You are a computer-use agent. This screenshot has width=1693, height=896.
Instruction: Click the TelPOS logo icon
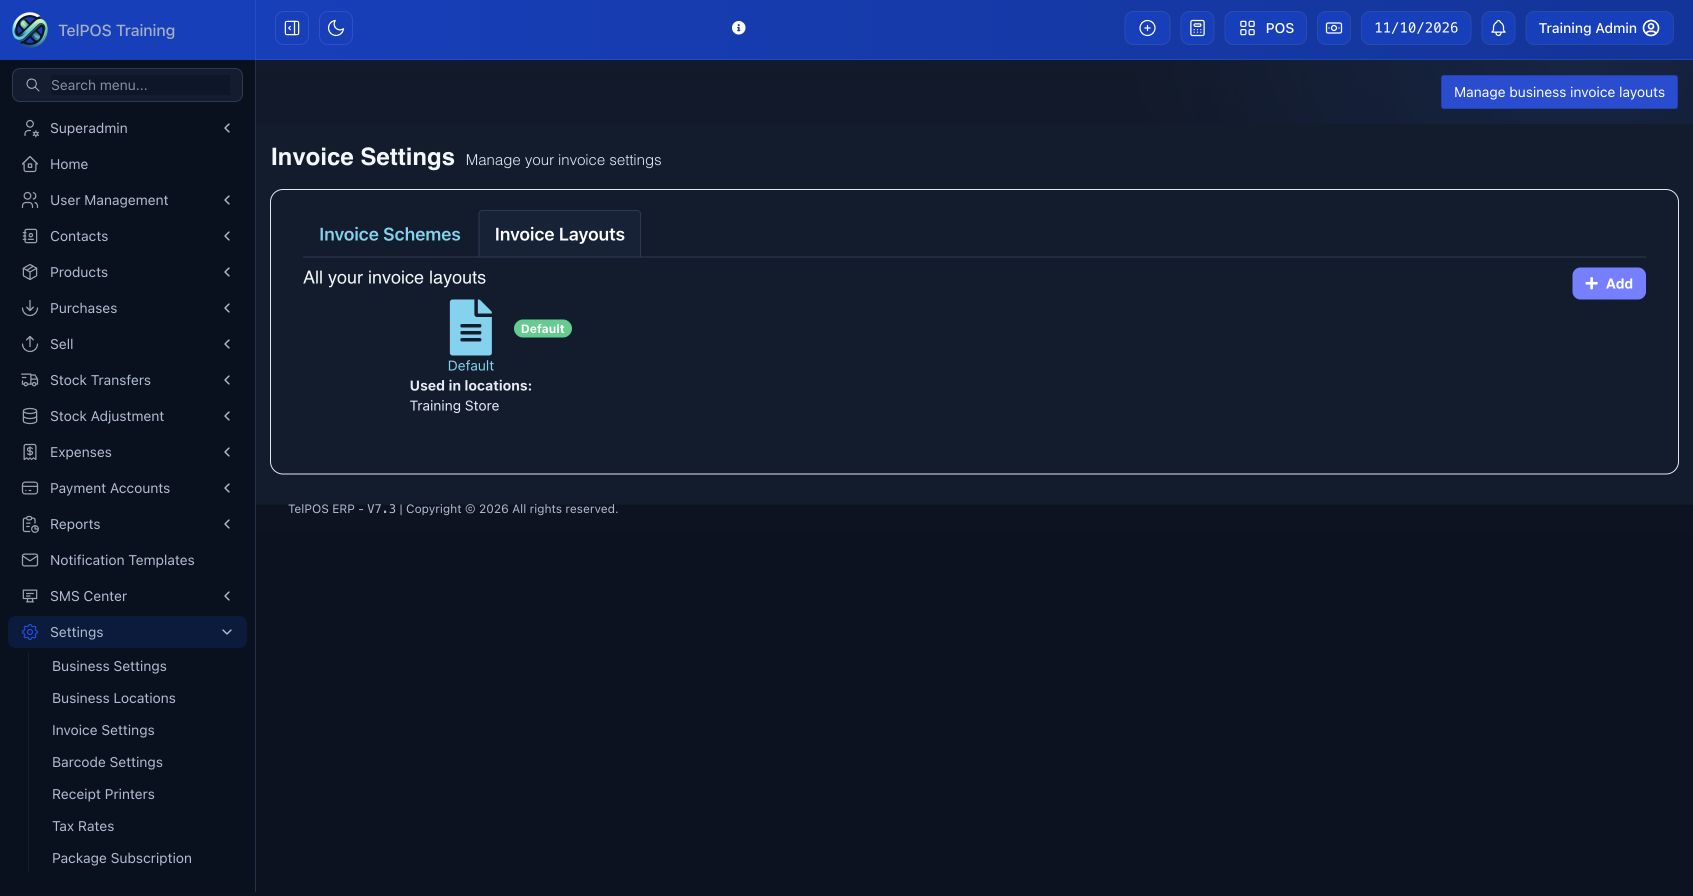tap(29, 29)
